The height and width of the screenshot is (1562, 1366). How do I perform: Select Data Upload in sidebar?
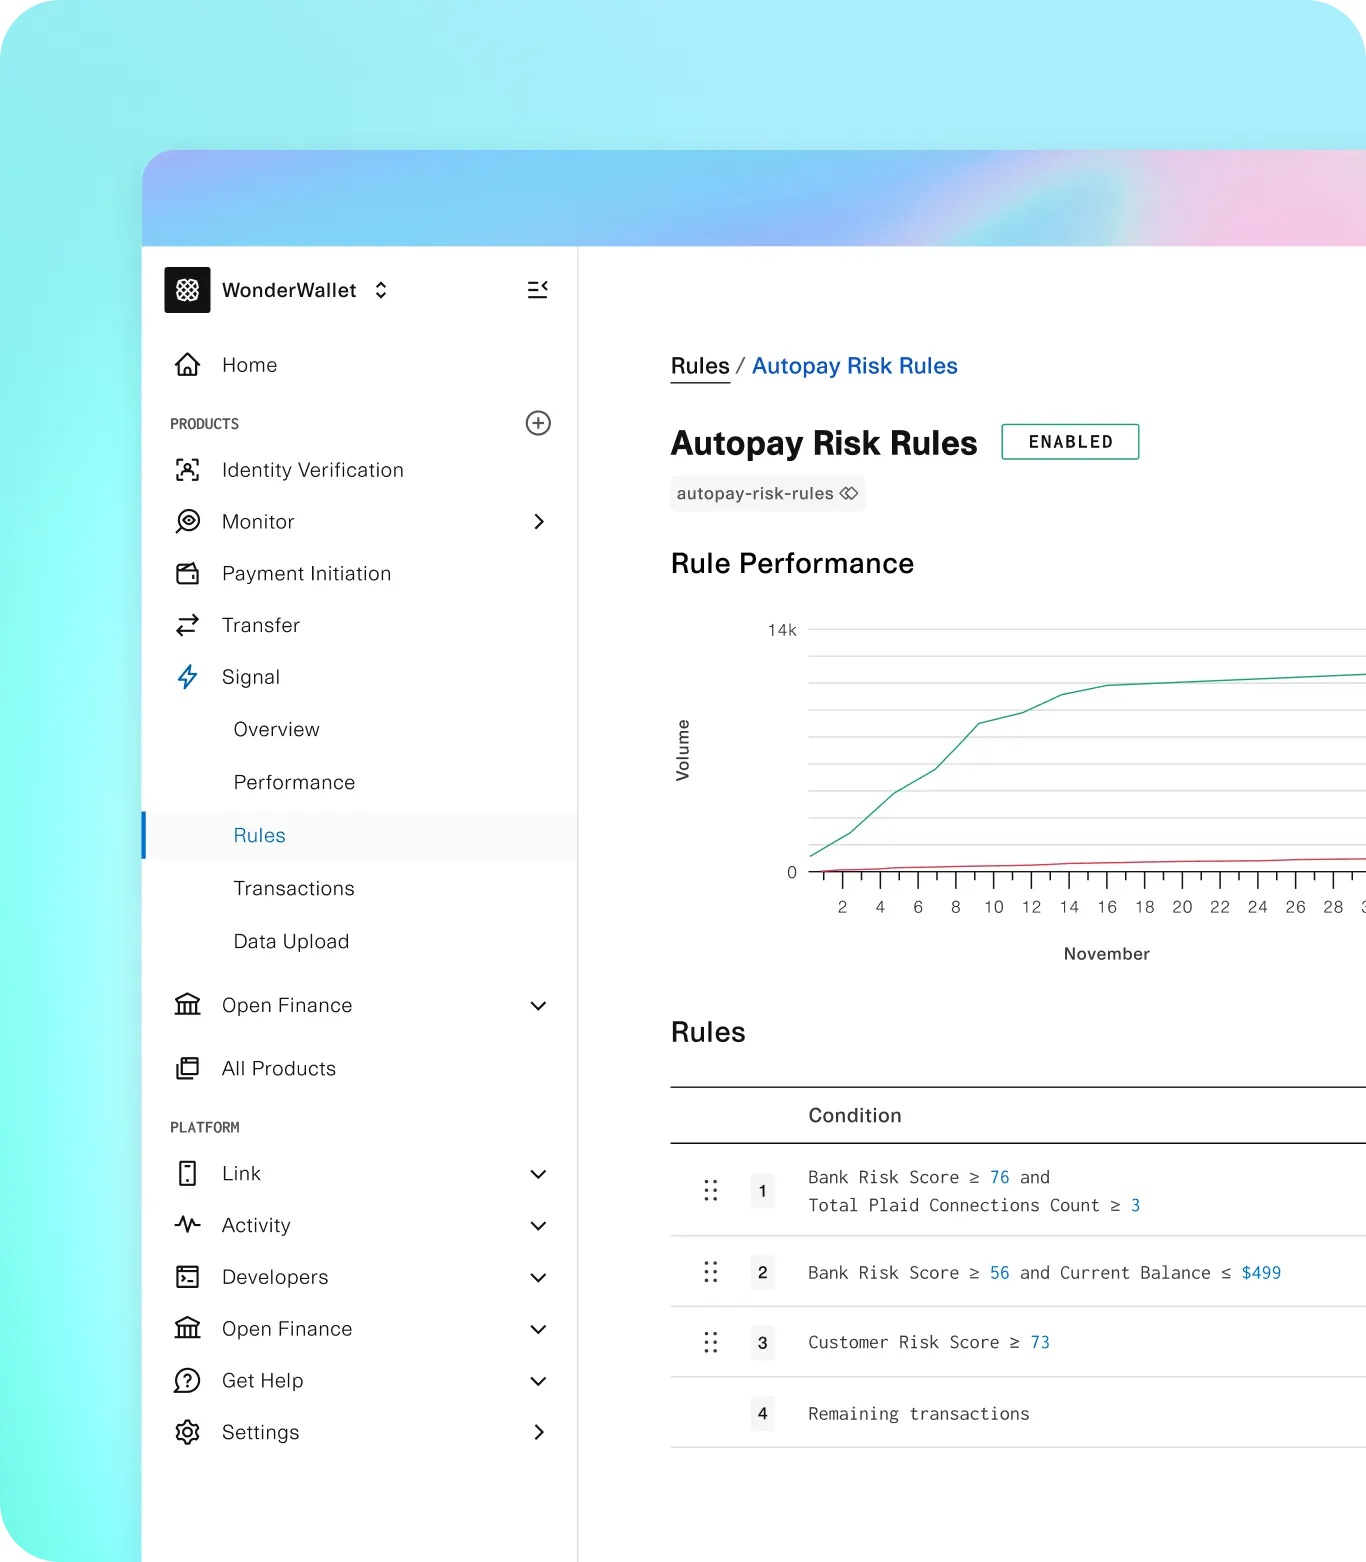(x=291, y=941)
